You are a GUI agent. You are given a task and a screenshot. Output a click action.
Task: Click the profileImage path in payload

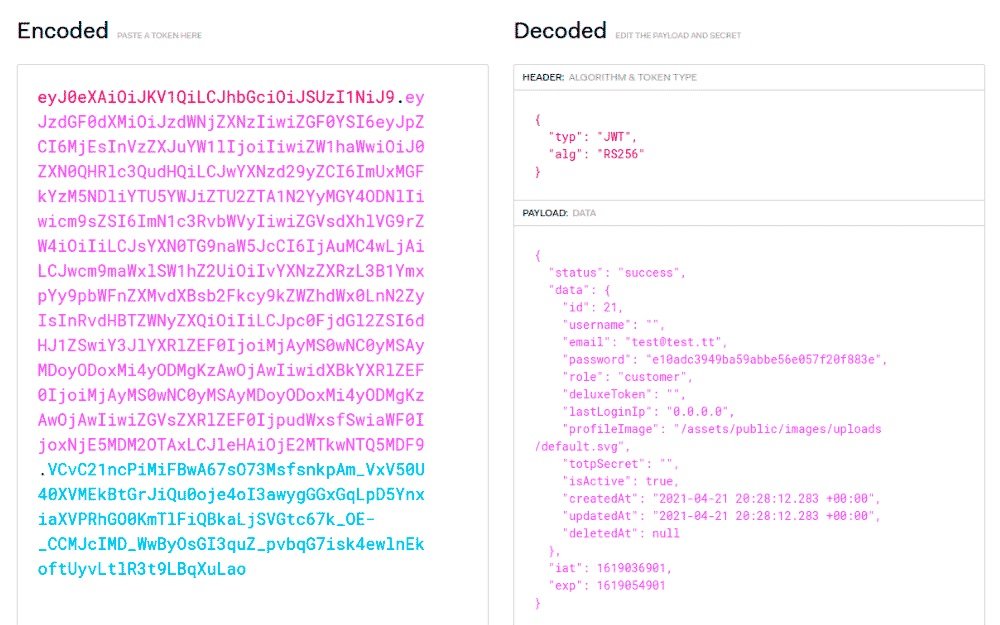coord(708,438)
